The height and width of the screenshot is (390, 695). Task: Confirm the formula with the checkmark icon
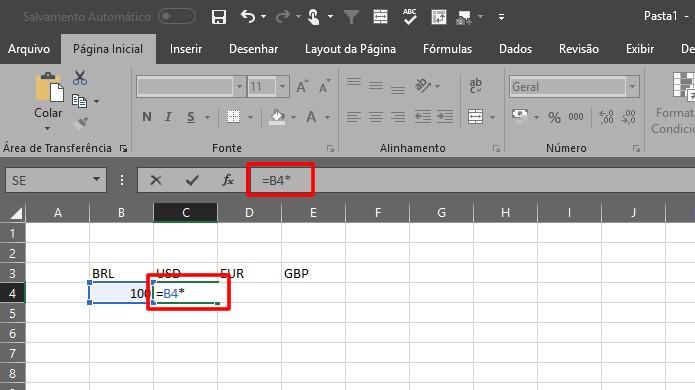tap(192, 180)
